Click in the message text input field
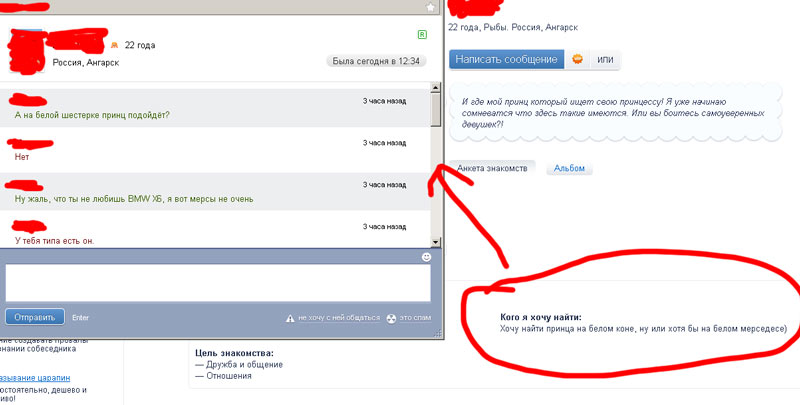 (x=218, y=282)
